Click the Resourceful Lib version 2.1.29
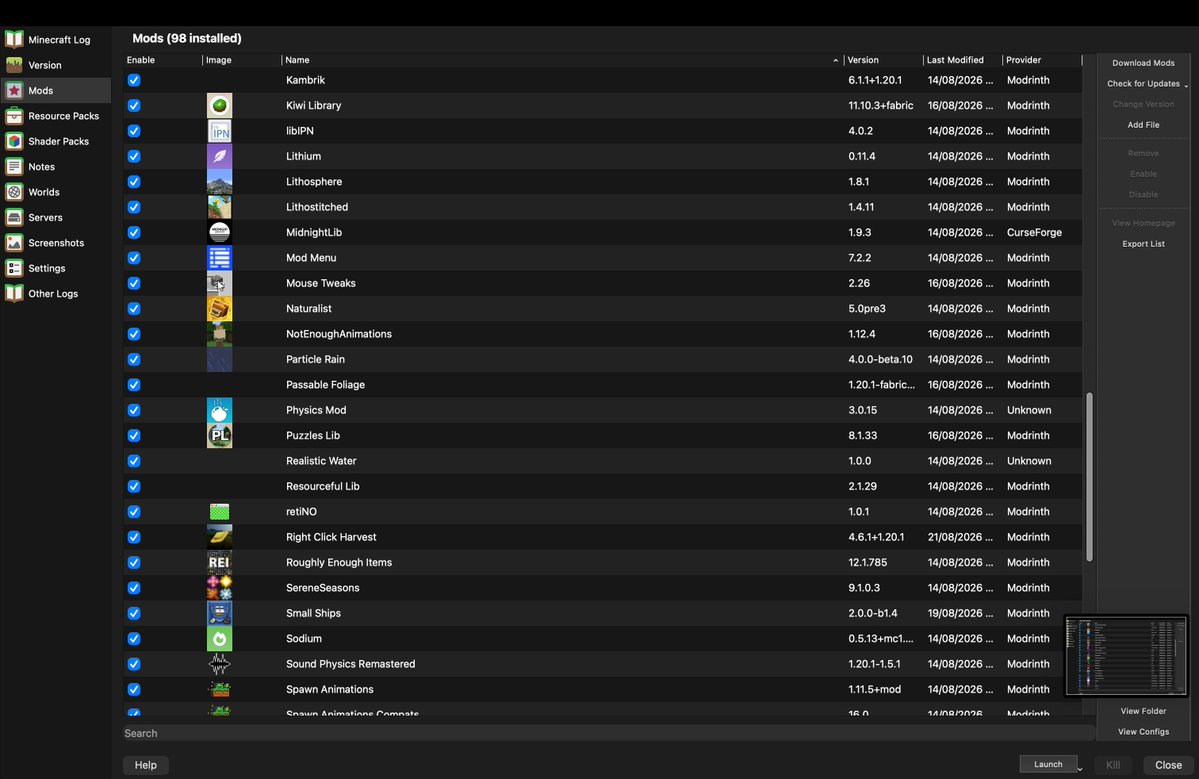 863,486
